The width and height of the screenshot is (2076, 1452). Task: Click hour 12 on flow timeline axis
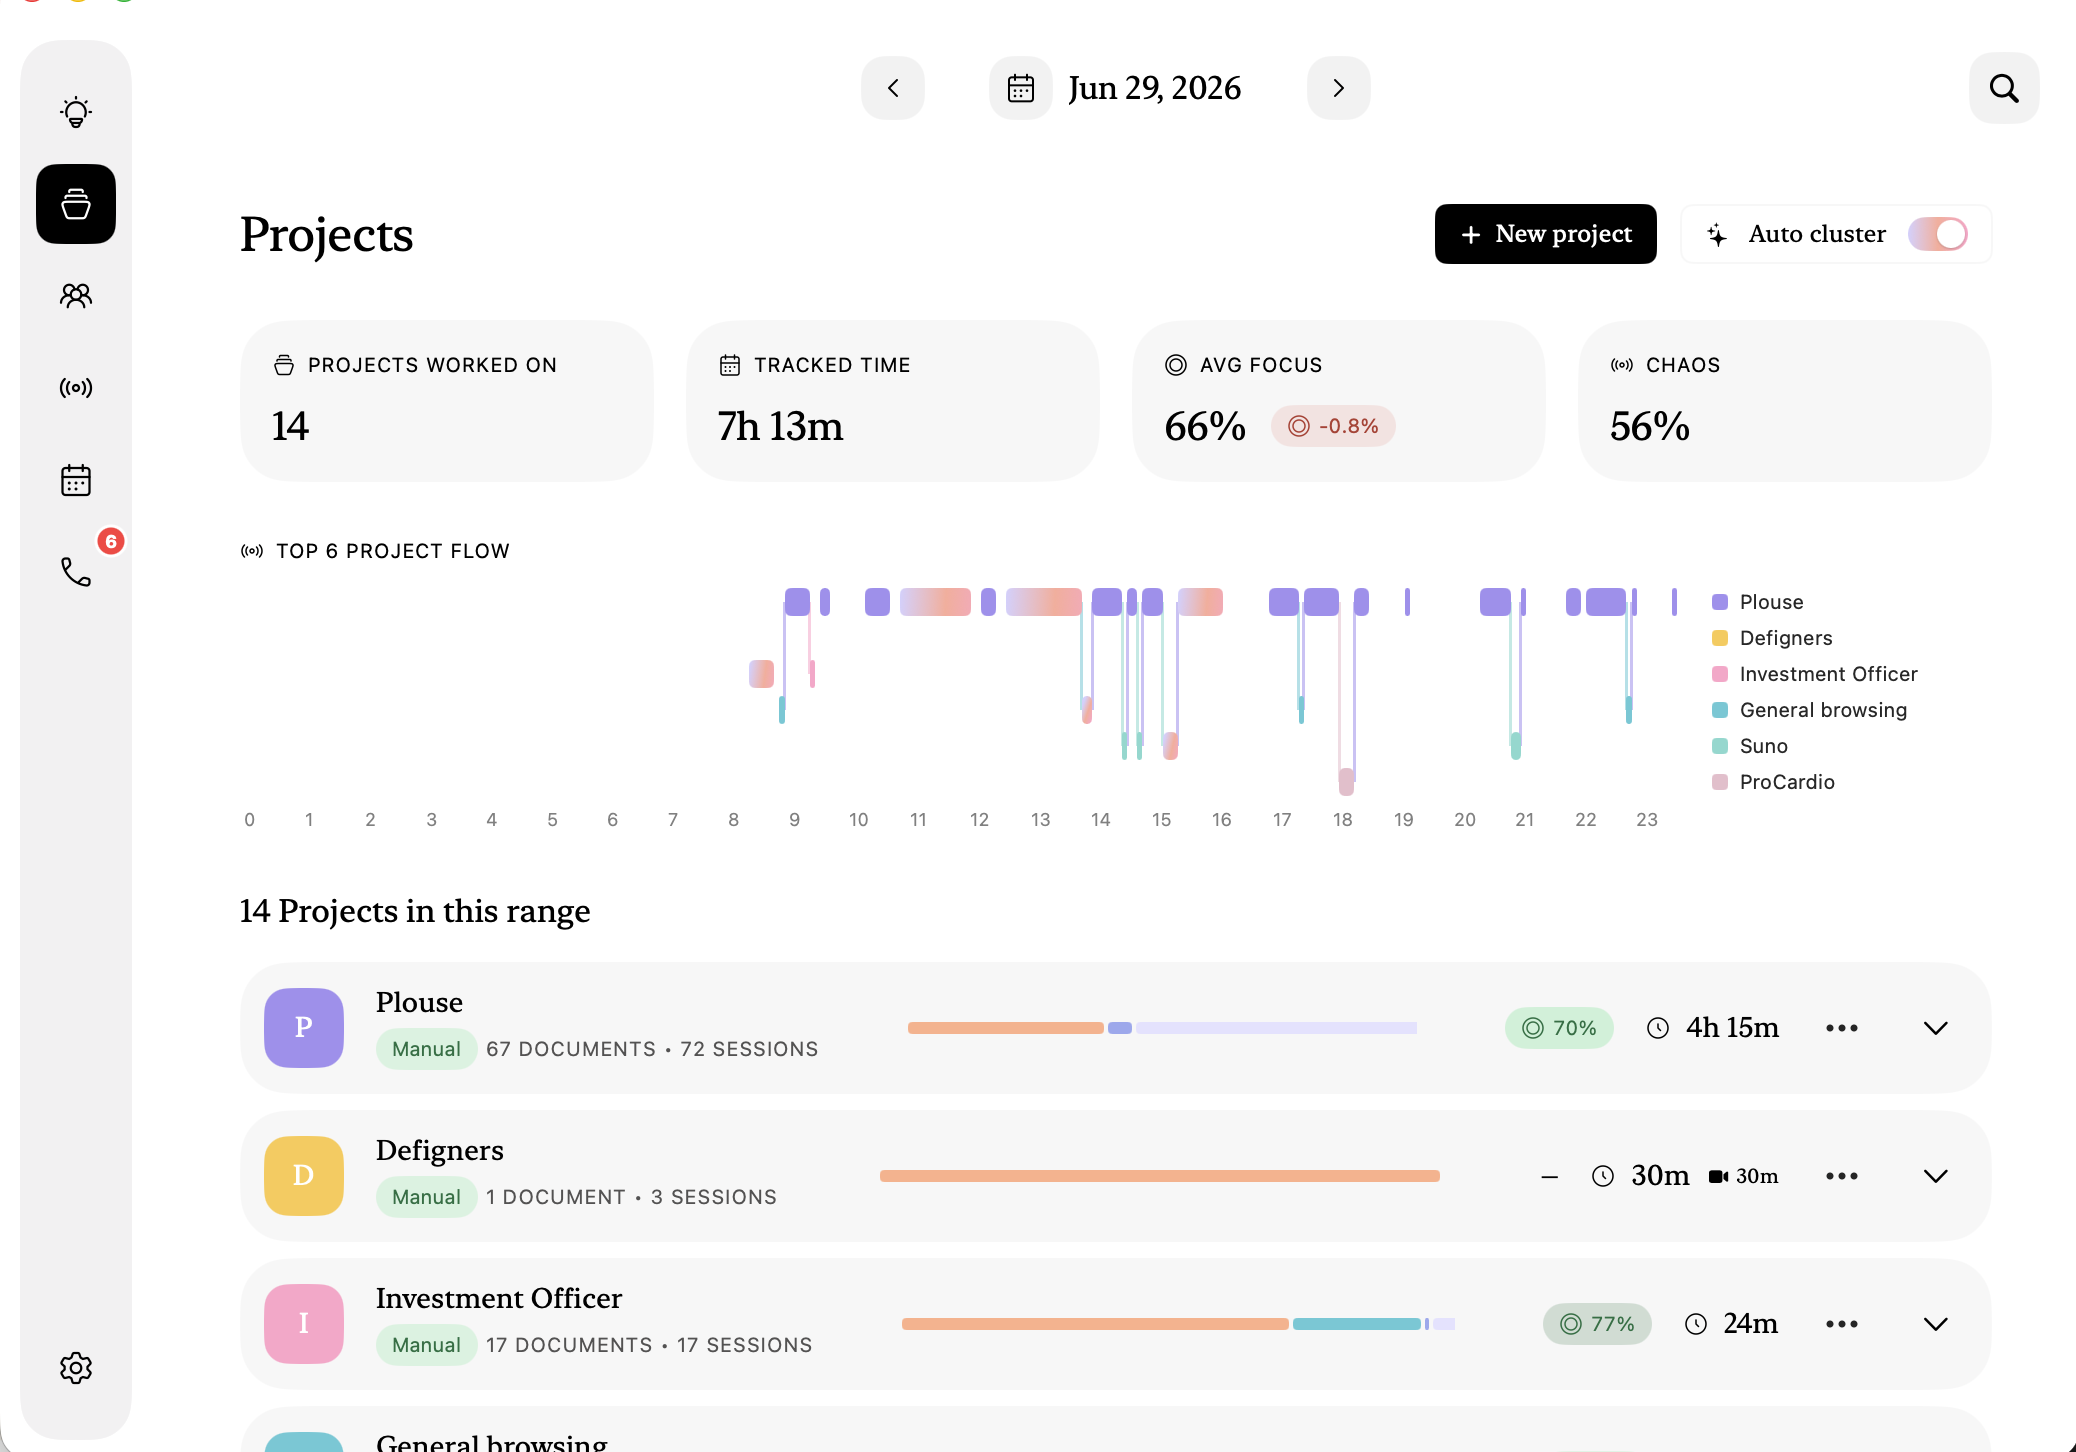coord(979,820)
